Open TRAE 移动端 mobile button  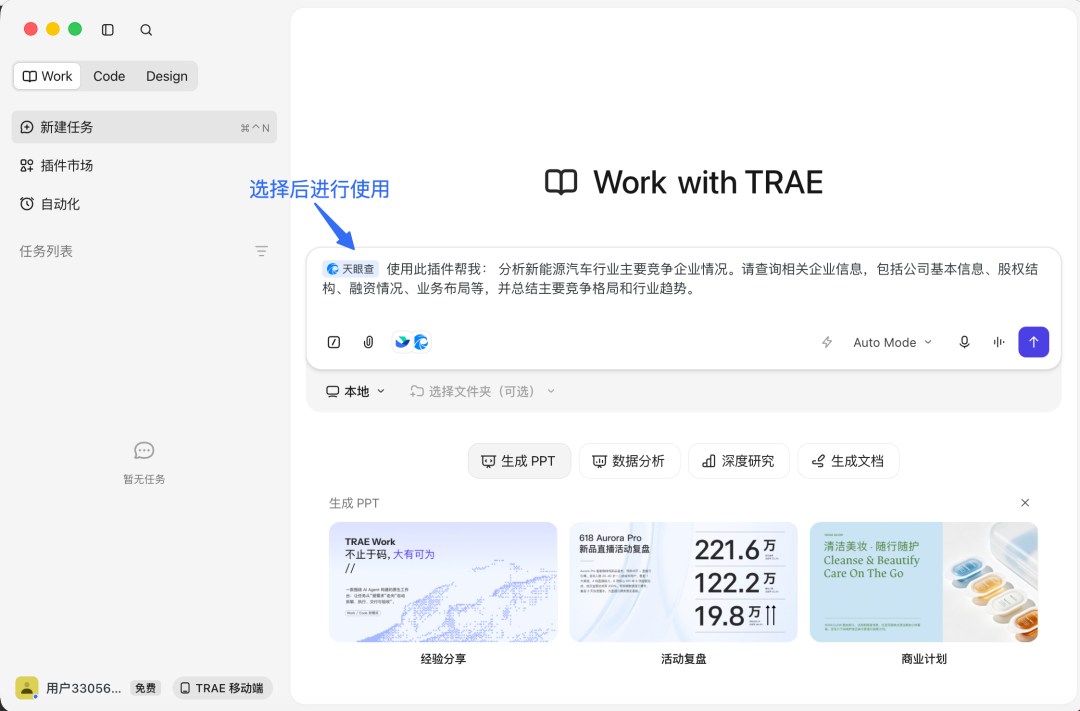(222, 688)
